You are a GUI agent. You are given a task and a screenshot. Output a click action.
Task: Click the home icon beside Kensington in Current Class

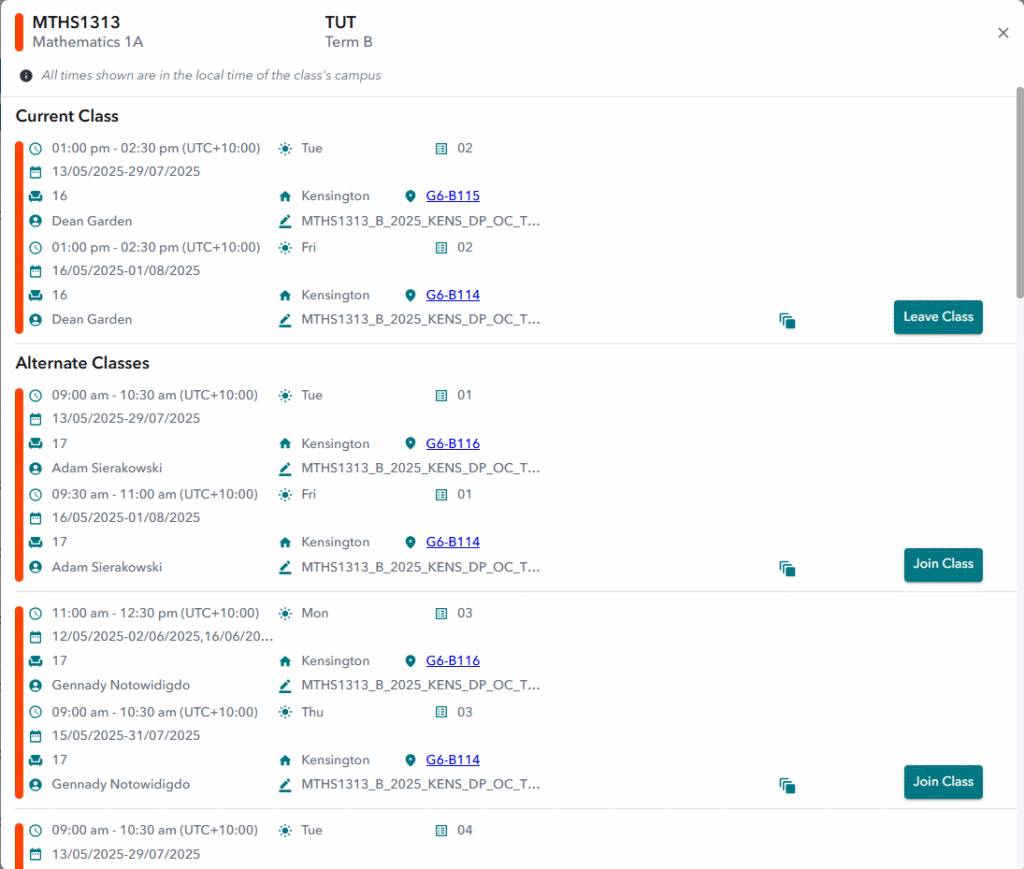[285, 196]
